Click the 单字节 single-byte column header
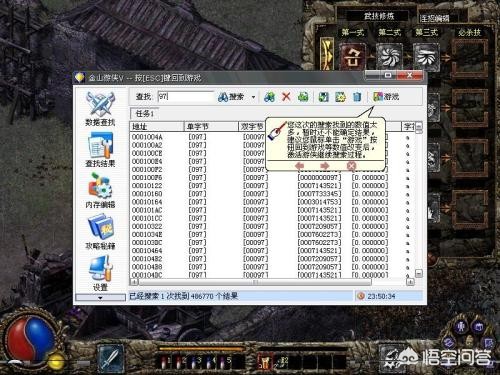500x375 pixels. click(211, 126)
